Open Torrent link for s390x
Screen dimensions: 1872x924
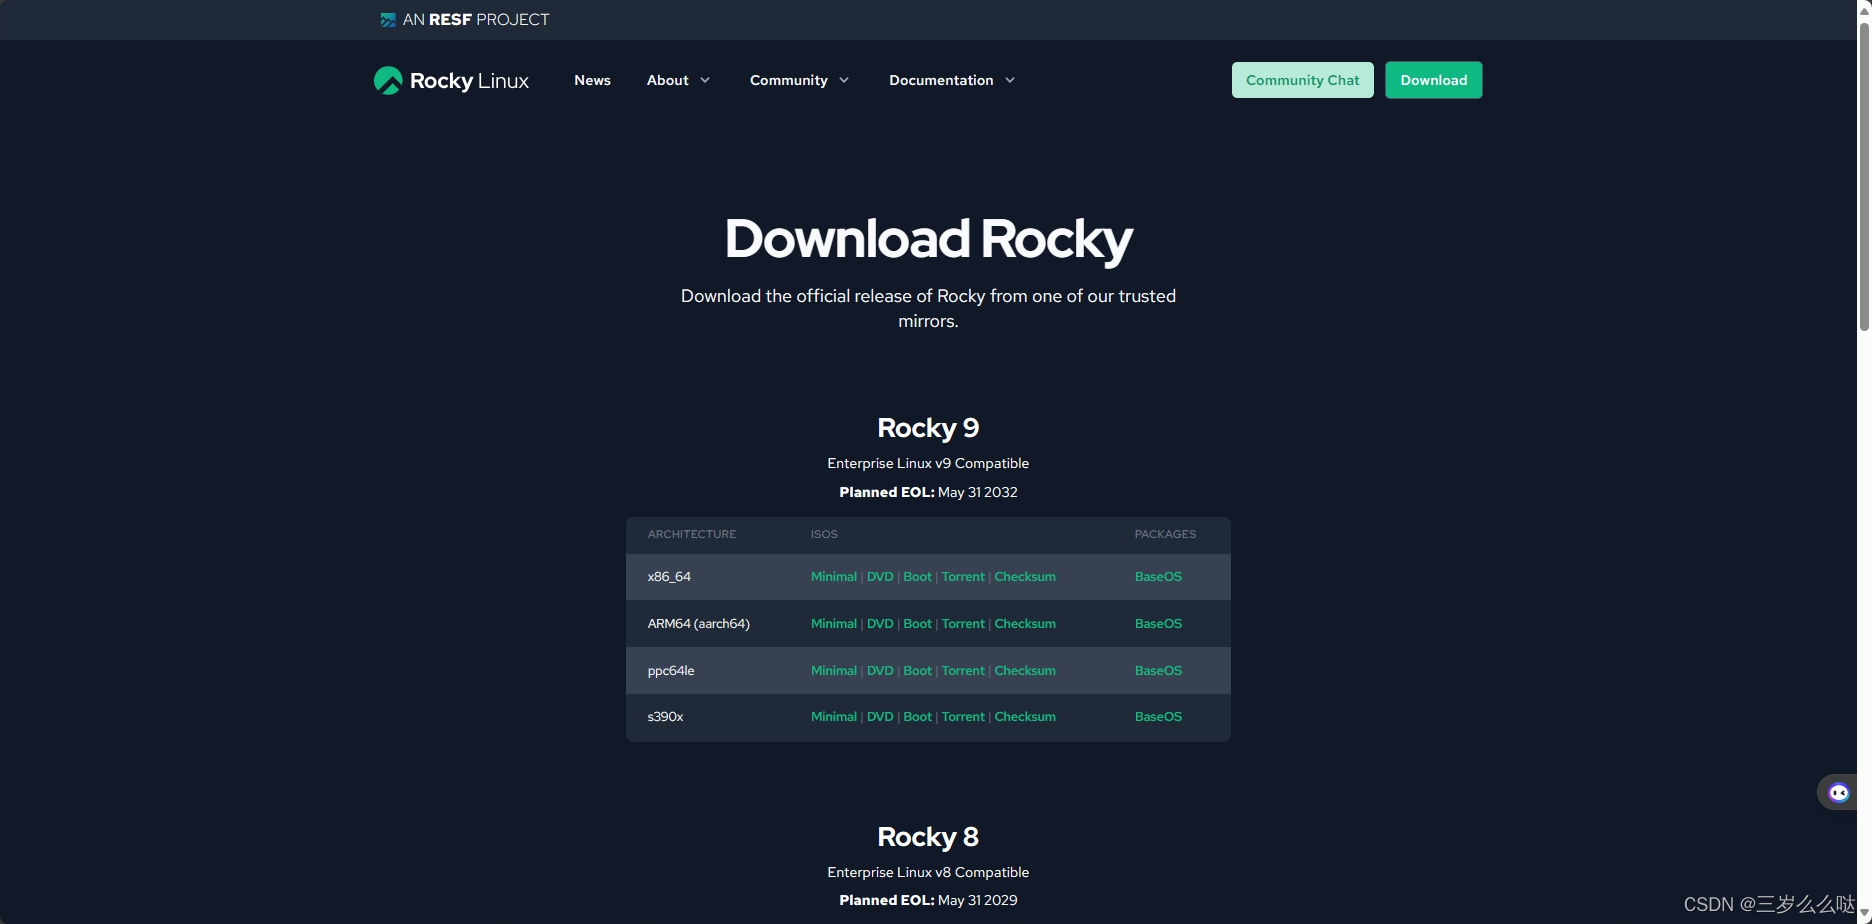(x=963, y=717)
